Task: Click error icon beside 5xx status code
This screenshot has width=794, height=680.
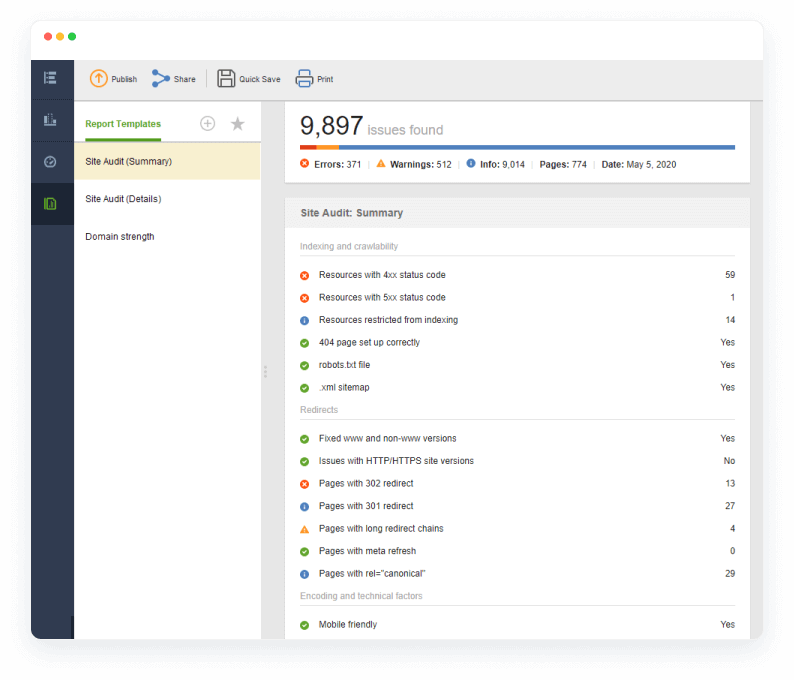Action: coord(304,298)
